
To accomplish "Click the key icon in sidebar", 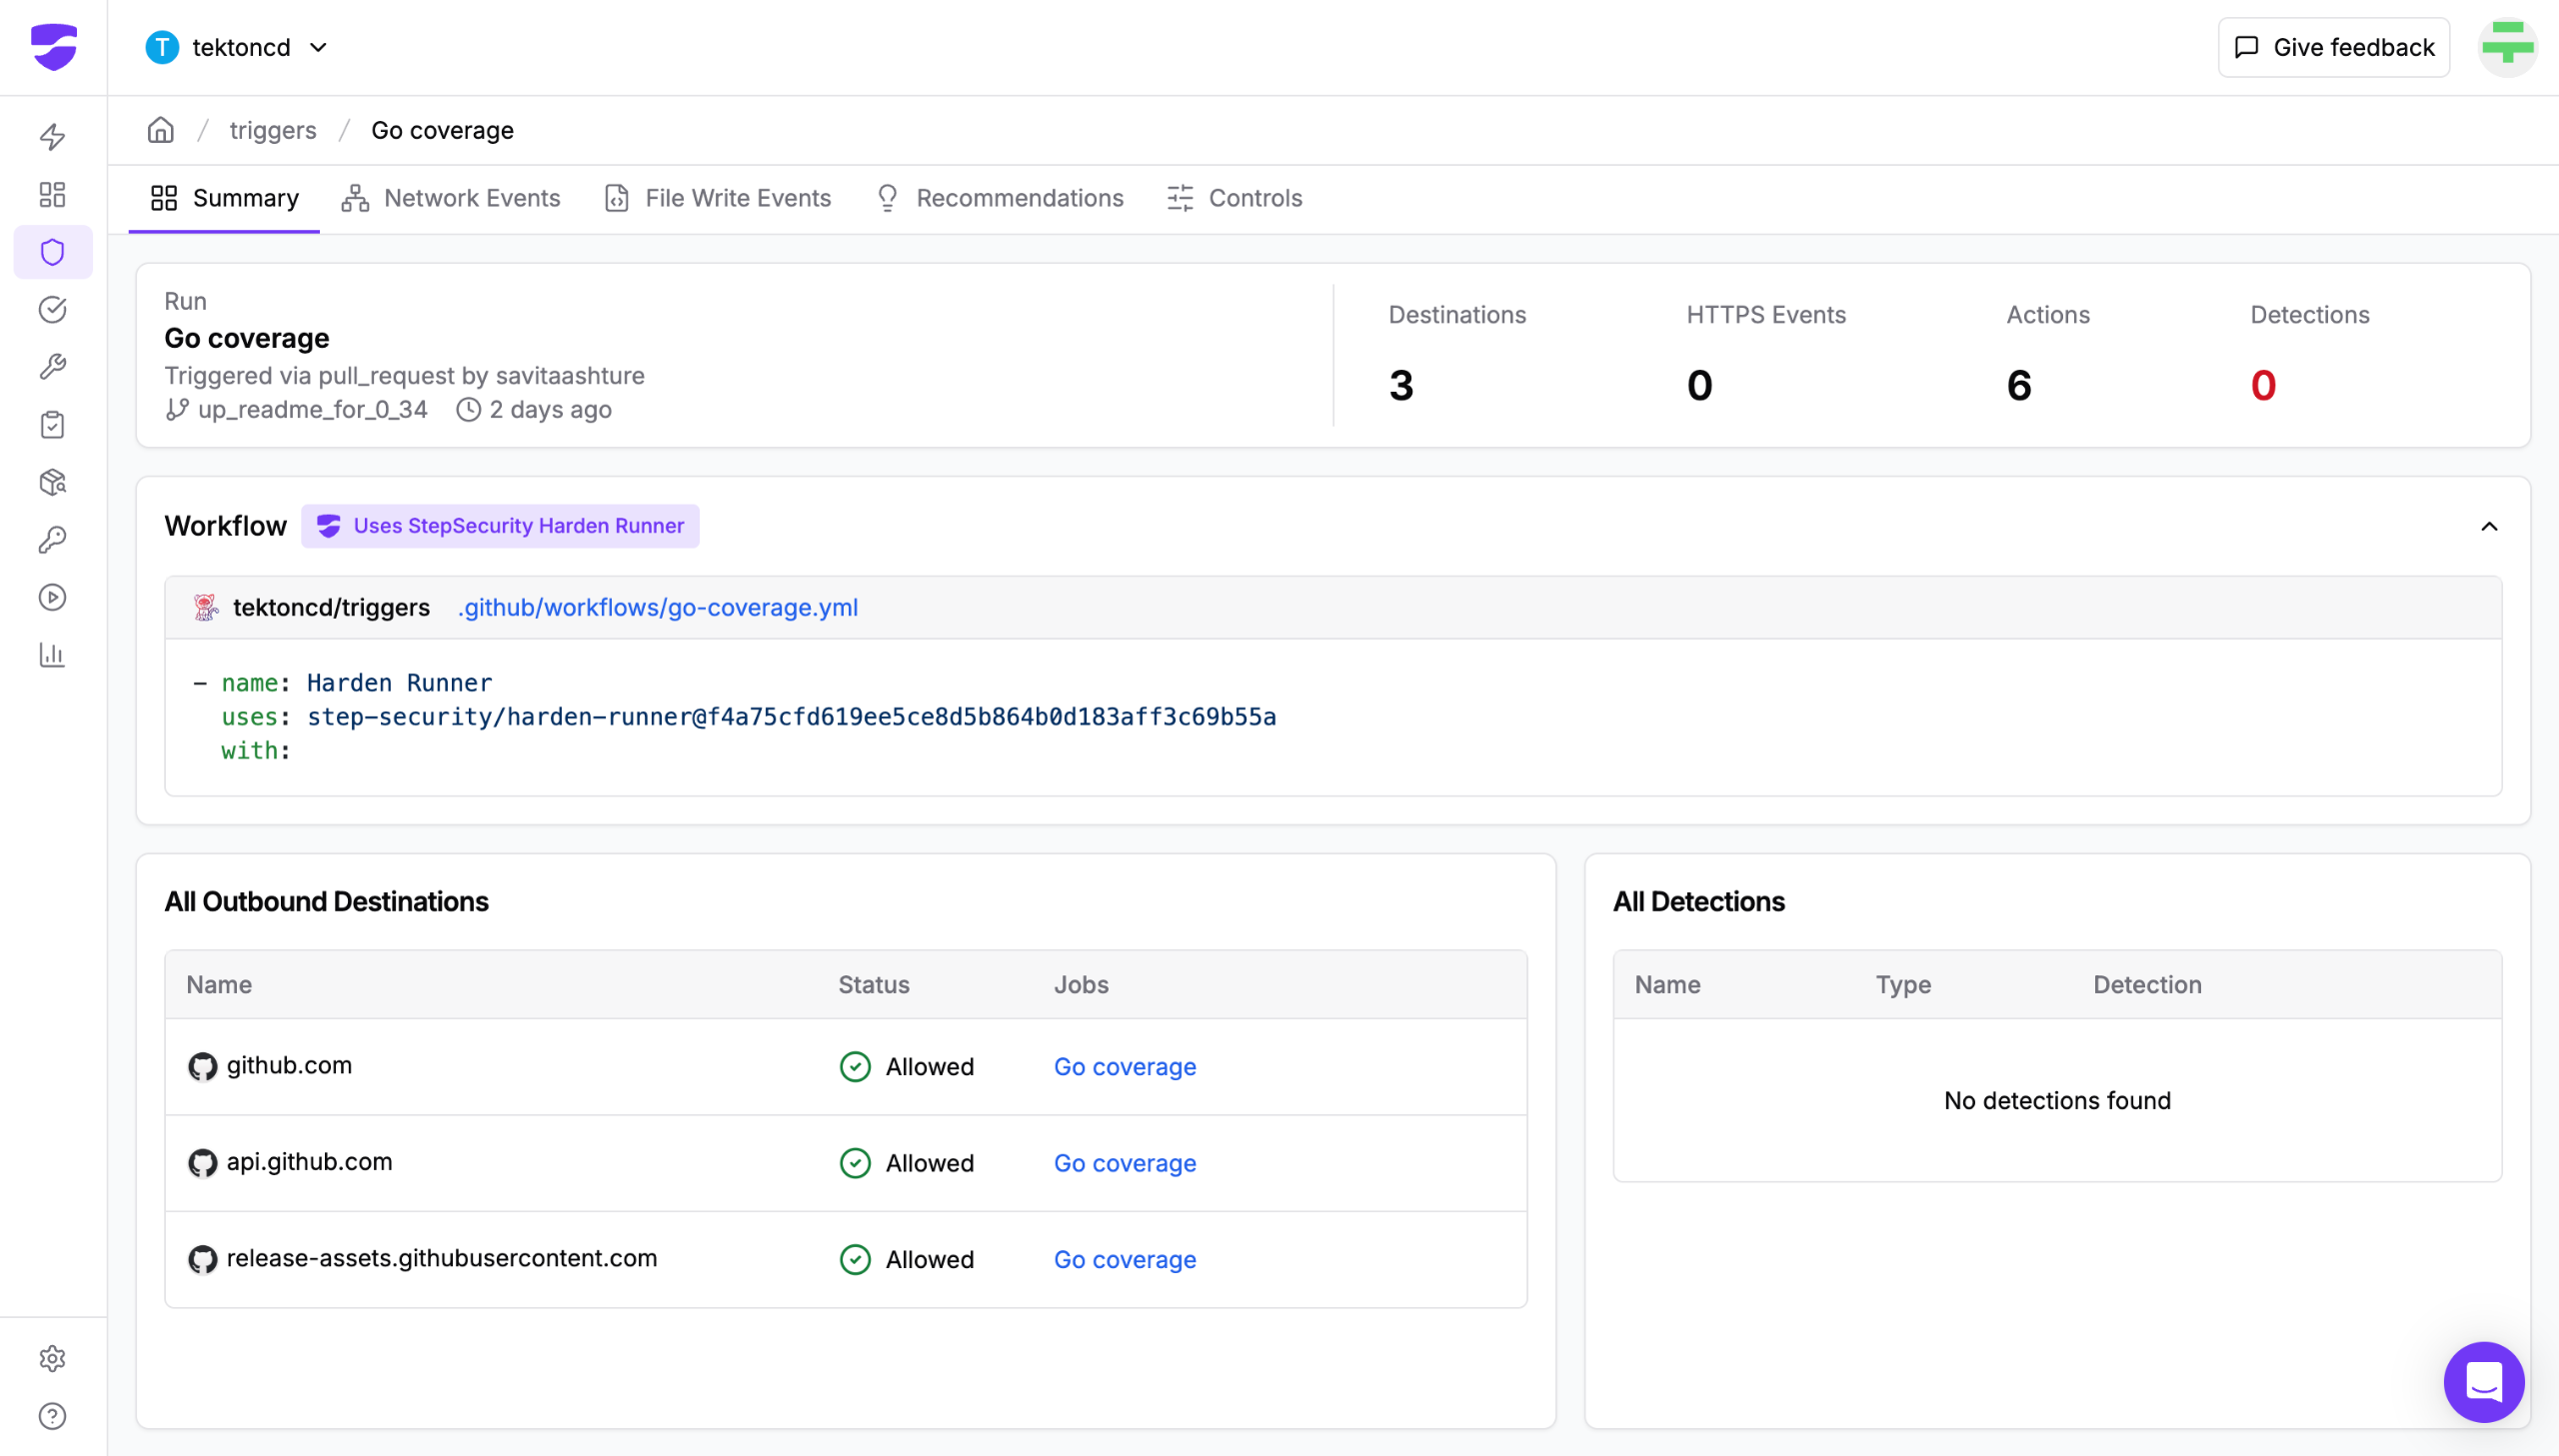I will 52,540.
